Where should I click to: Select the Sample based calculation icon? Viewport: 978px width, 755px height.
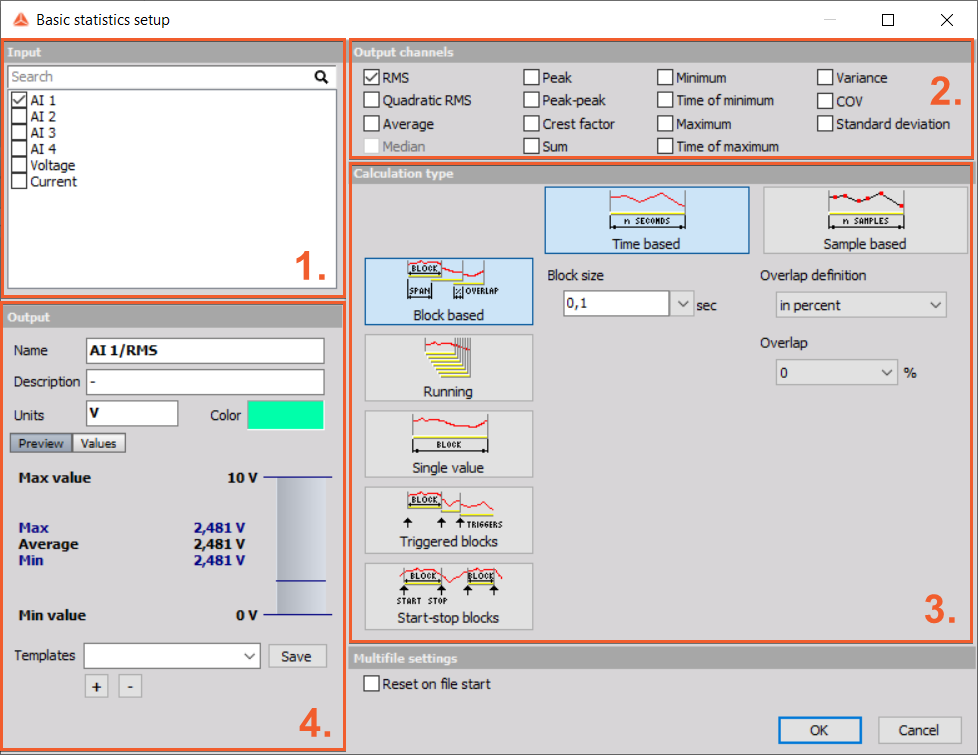[x=865, y=220]
